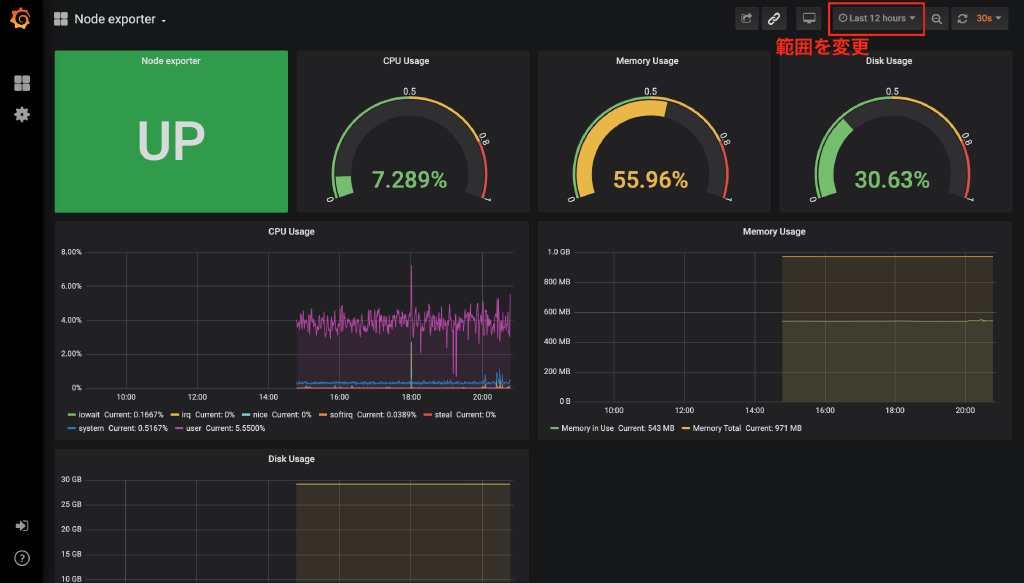This screenshot has height=583, width=1024.
Task: Open the Help question mark icon
Action: point(21,558)
